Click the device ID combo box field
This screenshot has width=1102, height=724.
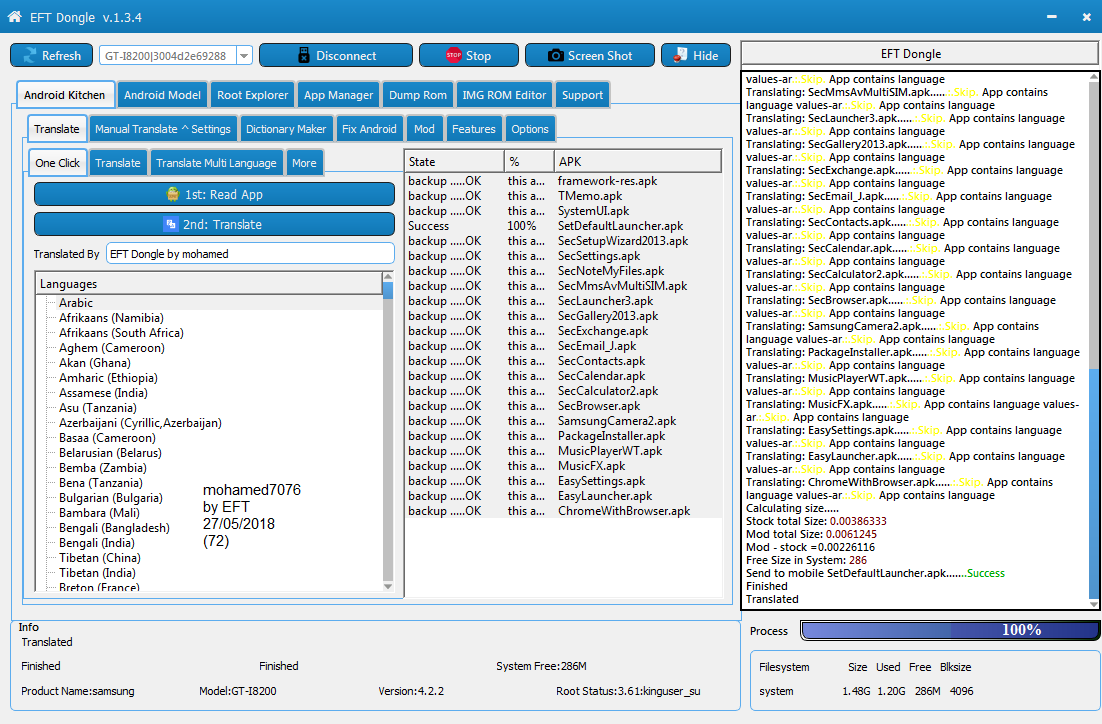click(x=168, y=56)
